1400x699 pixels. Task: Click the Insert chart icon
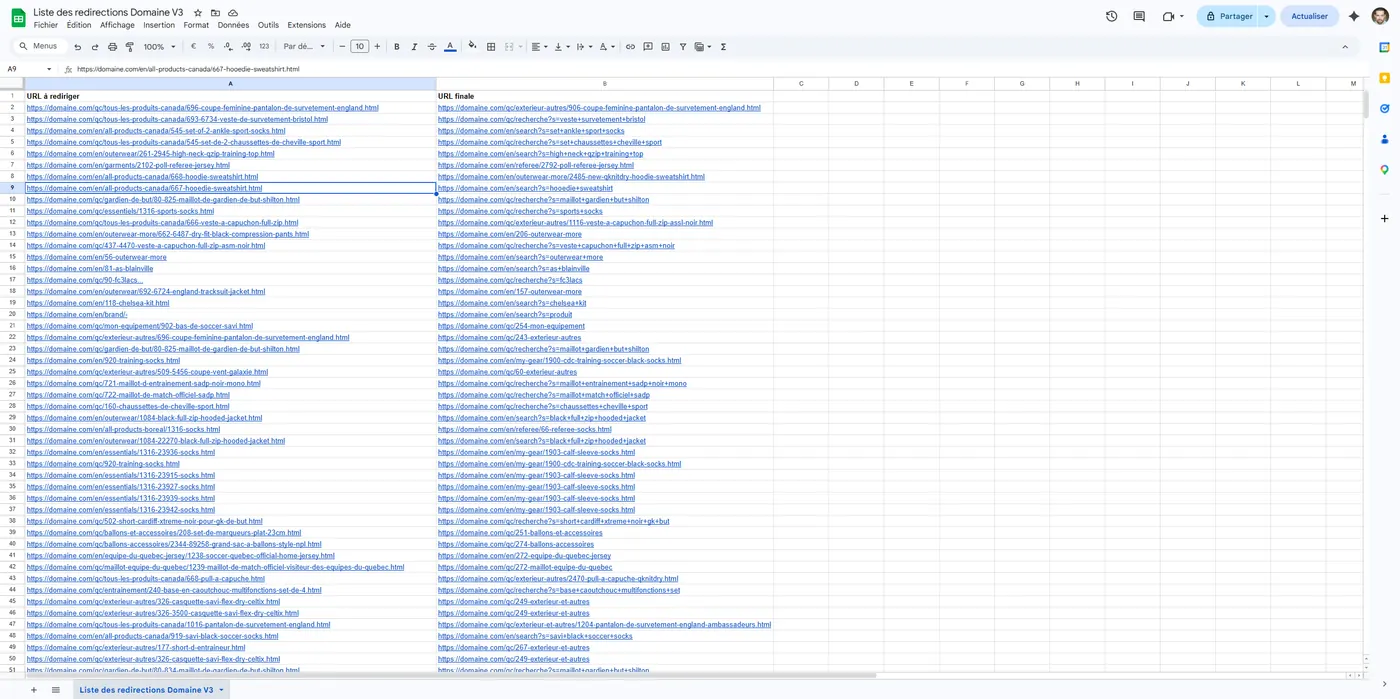click(665, 47)
